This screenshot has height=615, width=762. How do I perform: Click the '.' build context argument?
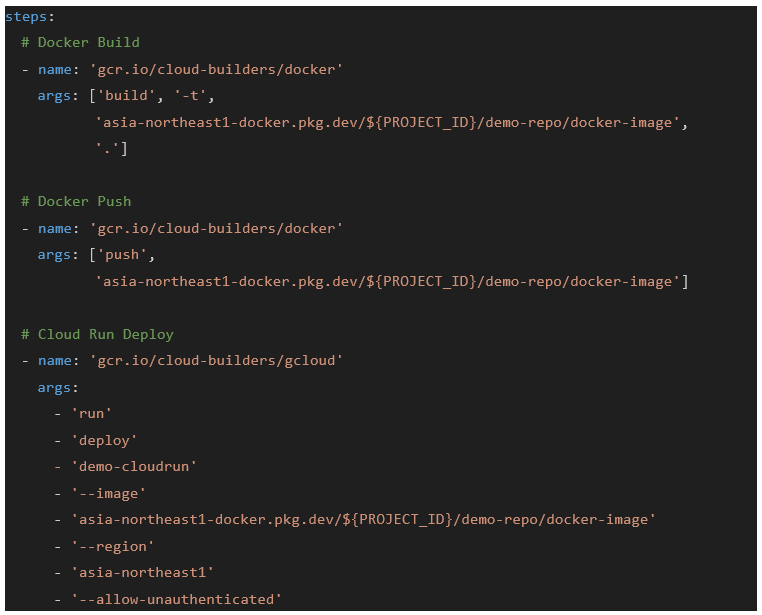point(107,148)
